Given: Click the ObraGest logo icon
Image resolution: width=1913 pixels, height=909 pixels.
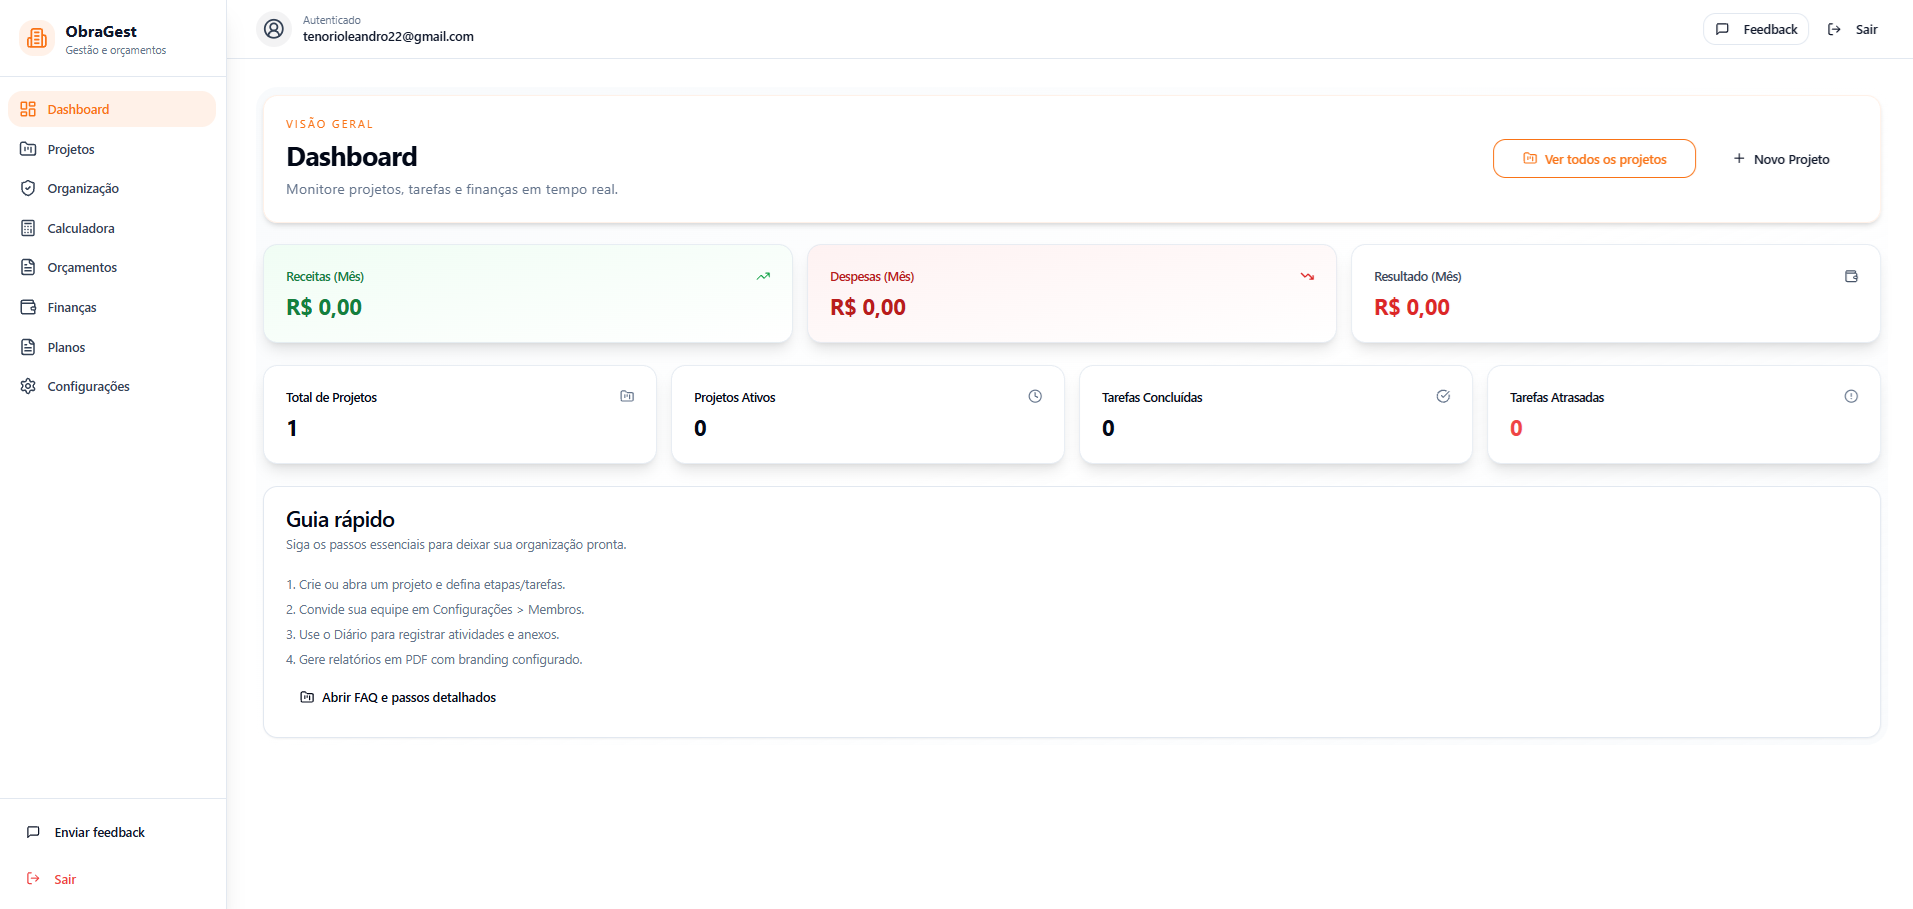Looking at the screenshot, I should tap(37, 38).
